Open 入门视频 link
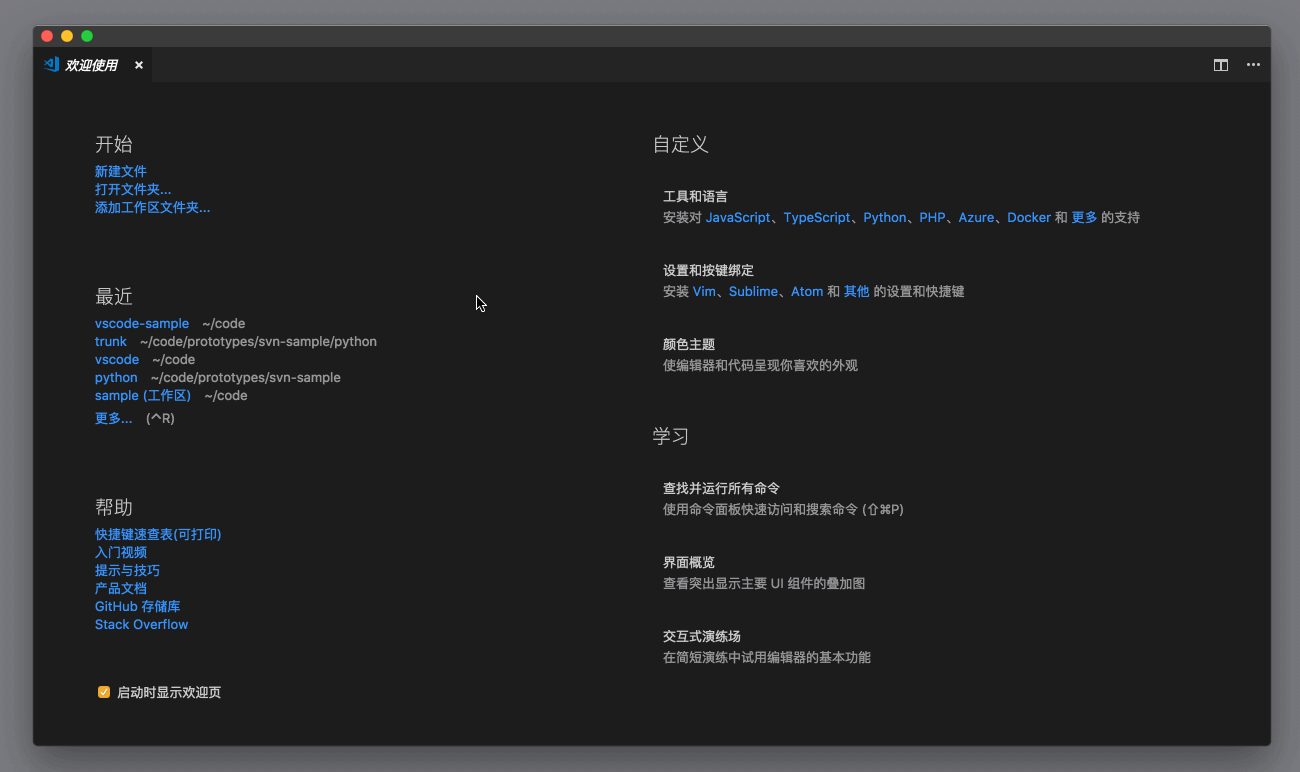The width and height of the screenshot is (1300, 772). (x=121, y=552)
